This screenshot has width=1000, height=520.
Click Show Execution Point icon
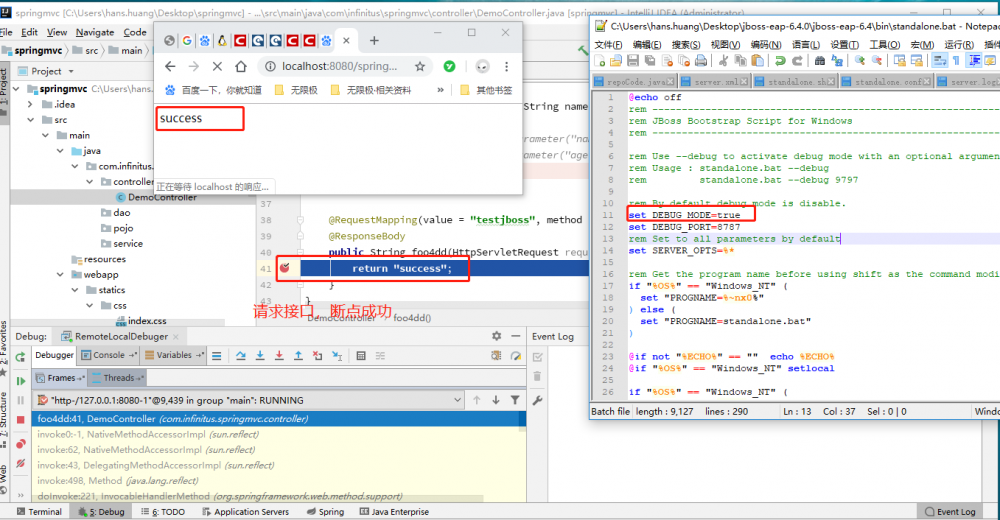coord(217,355)
